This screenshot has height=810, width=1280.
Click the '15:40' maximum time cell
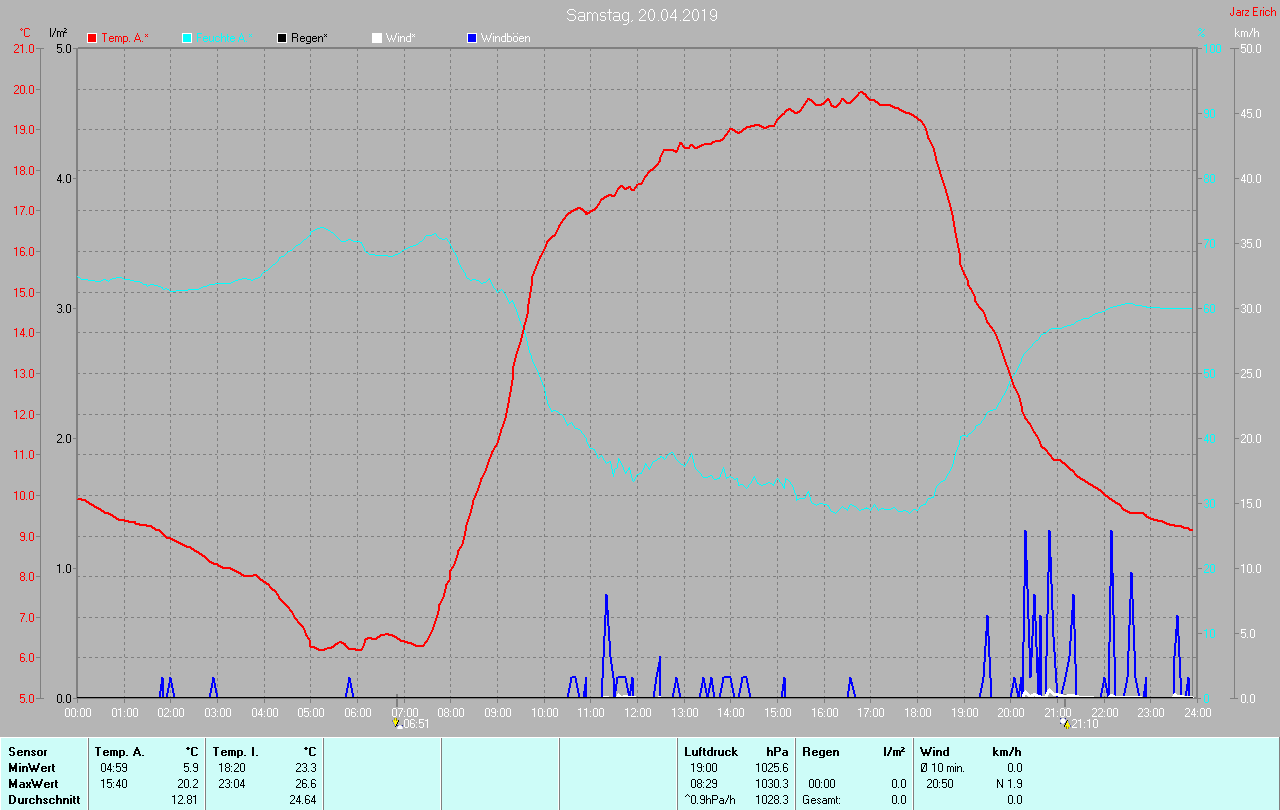tap(113, 783)
